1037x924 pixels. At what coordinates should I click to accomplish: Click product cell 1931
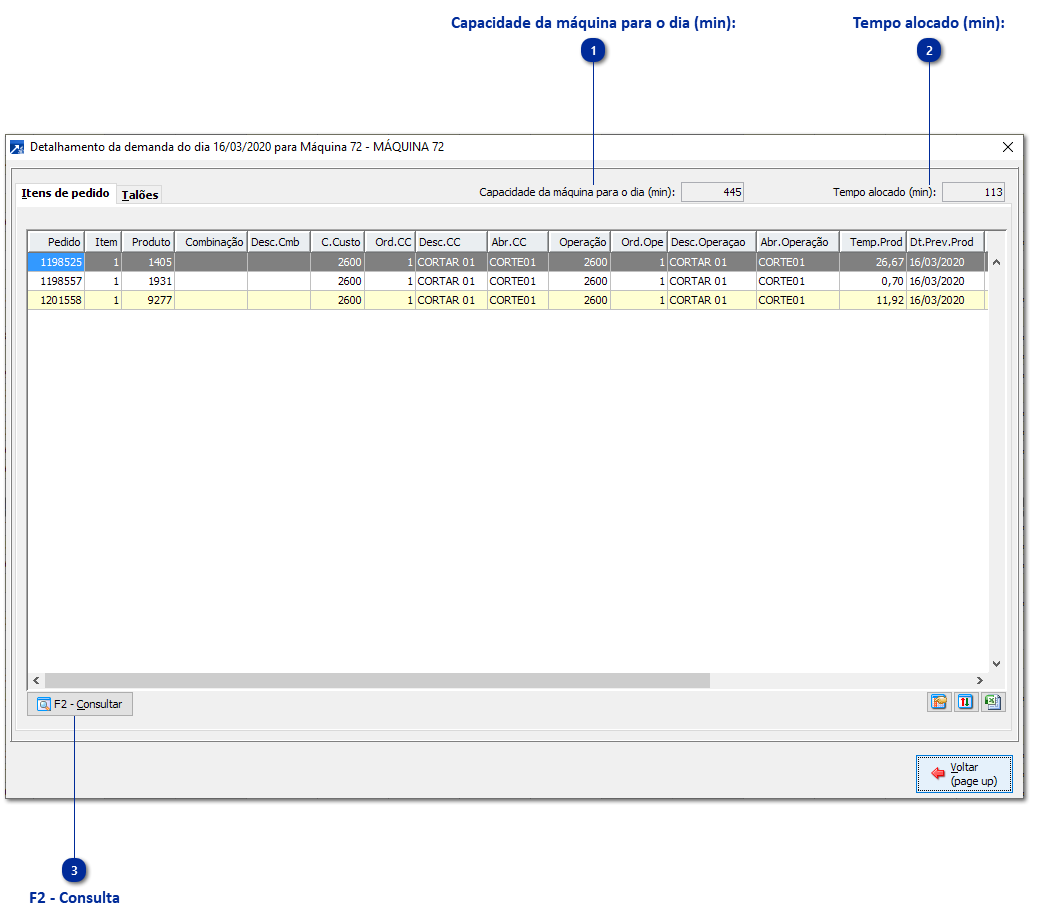[x=148, y=281]
